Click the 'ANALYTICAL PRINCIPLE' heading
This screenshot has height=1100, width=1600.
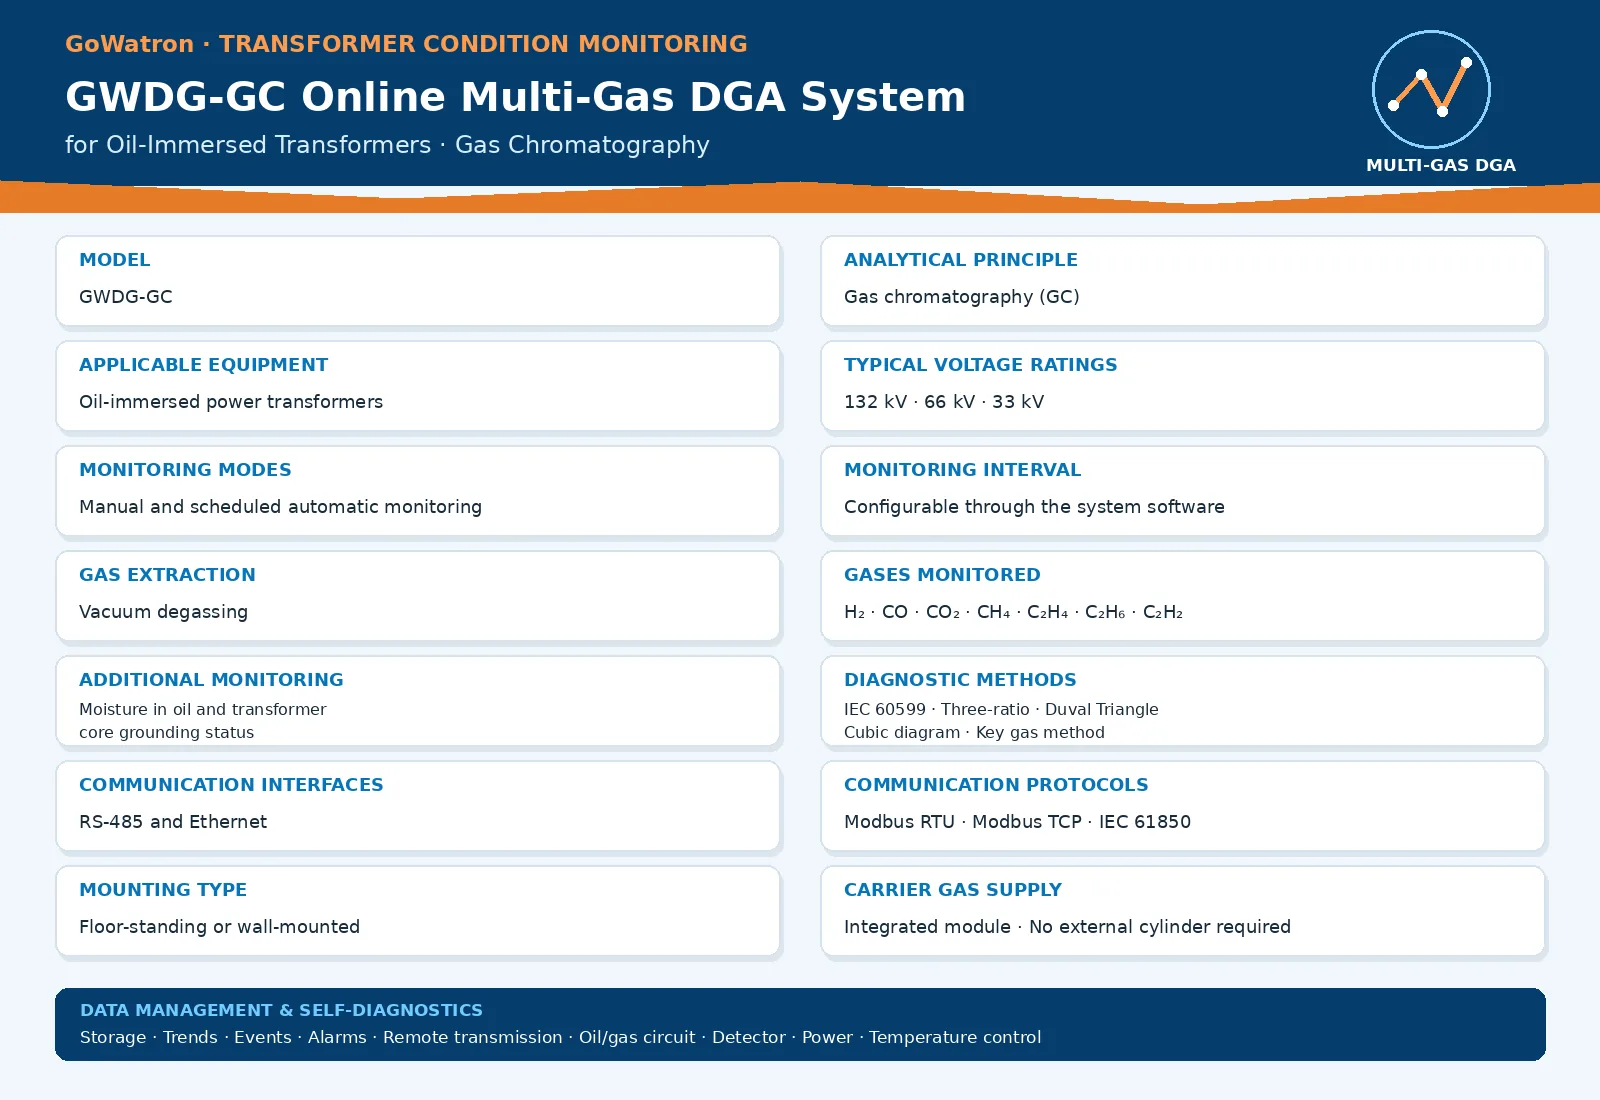click(x=961, y=260)
